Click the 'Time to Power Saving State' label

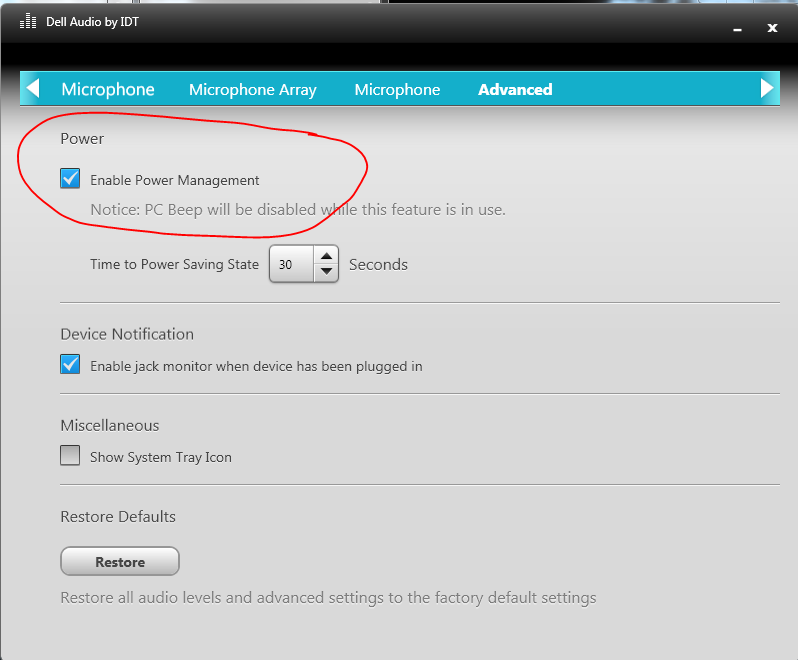[175, 265]
